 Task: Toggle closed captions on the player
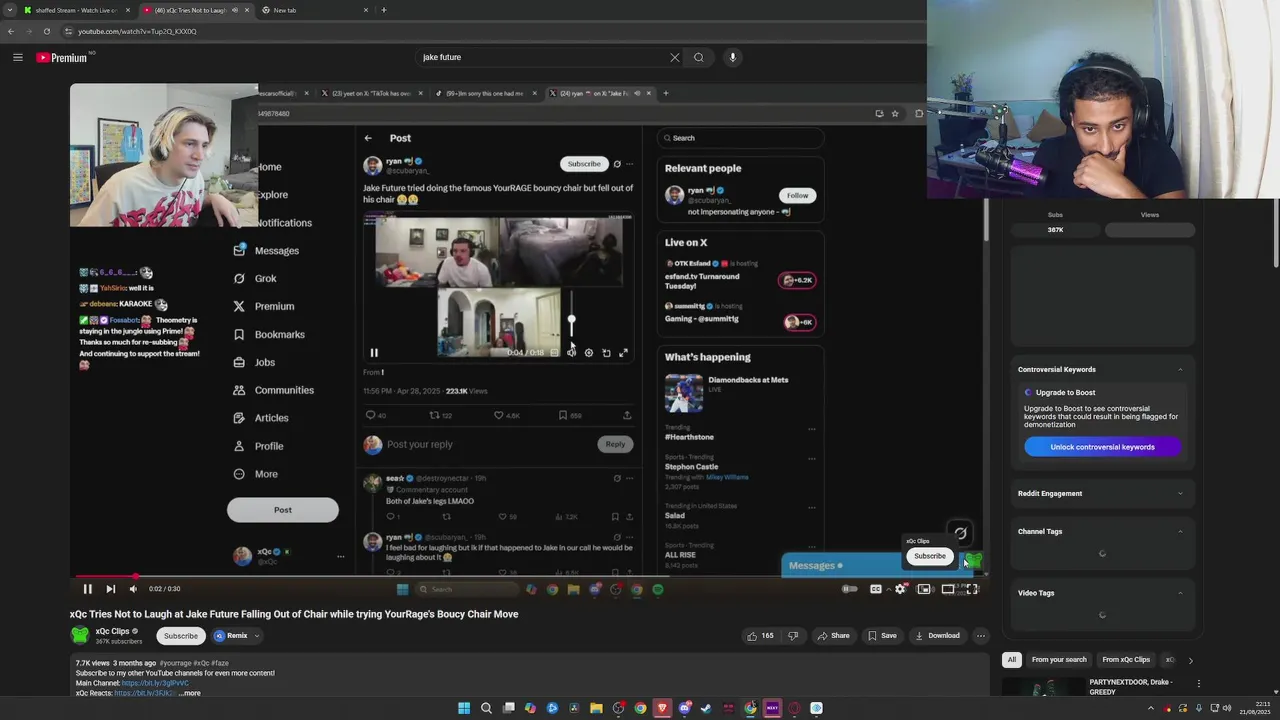[x=876, y=589]
